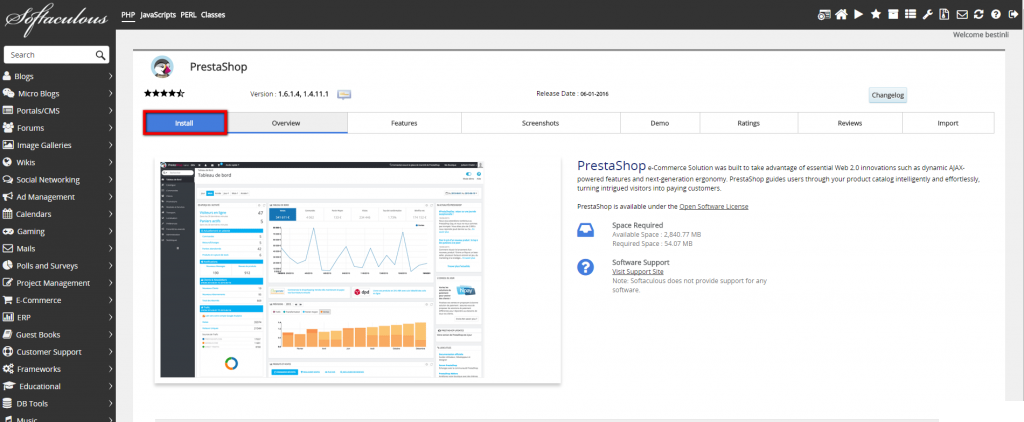The width and height of the screenshot is (1024, 422).
Task: Open backups and restore file icon
Action: tap(944, 14)
